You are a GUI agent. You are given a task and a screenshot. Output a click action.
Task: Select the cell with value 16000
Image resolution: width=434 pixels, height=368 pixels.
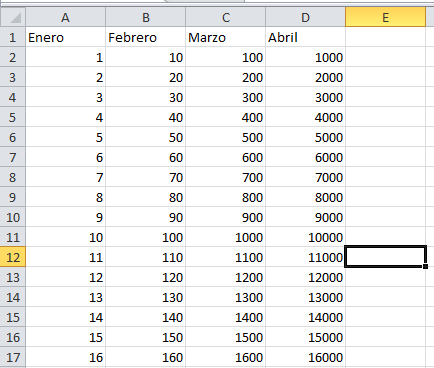click(x=306, y=357)
